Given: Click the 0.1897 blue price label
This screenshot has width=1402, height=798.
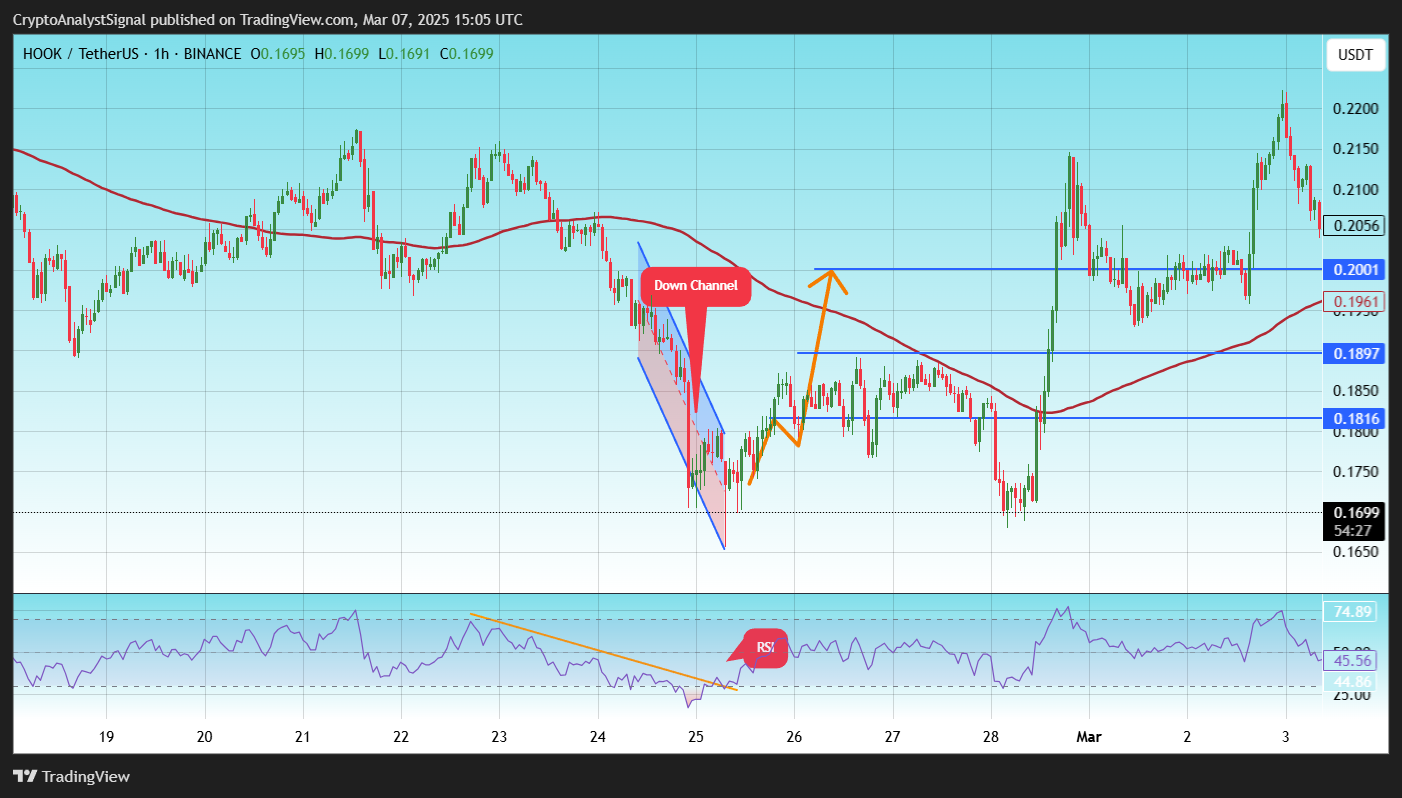Looking at the screenshot, I should click(x=1355, y=353).
